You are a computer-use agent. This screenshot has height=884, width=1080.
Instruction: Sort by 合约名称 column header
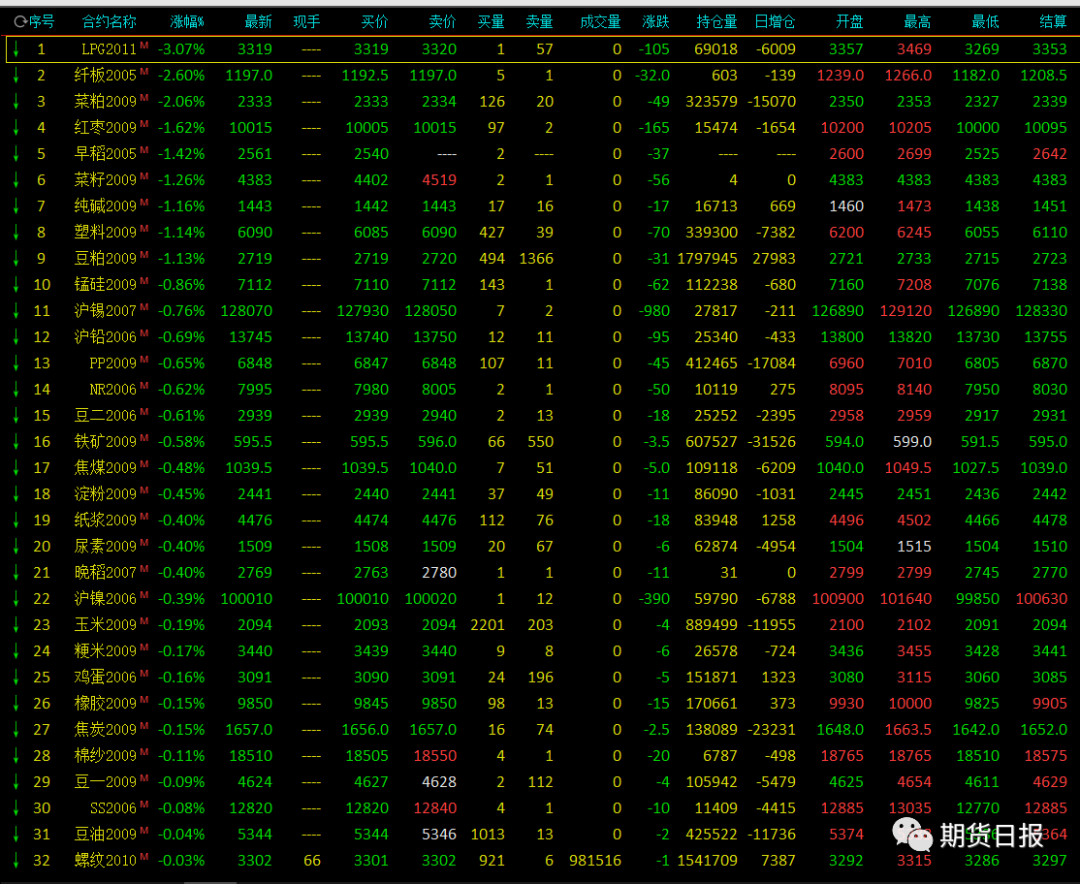[x=109, y=22]
